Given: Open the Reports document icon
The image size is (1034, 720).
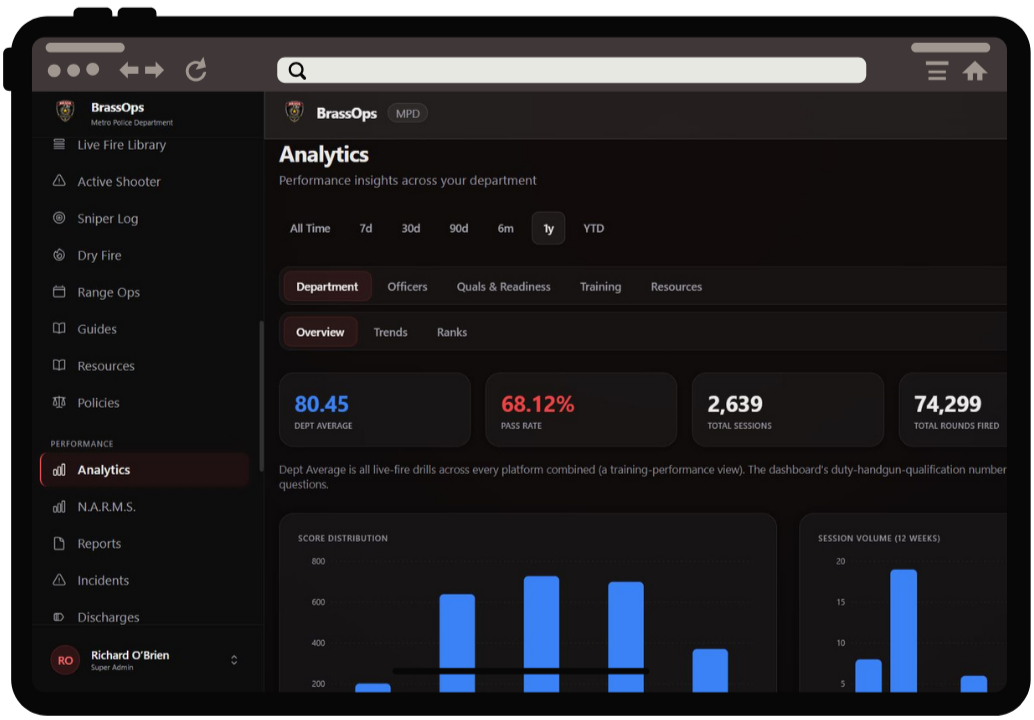Looking at the screenshot, I should pos(59,543).
